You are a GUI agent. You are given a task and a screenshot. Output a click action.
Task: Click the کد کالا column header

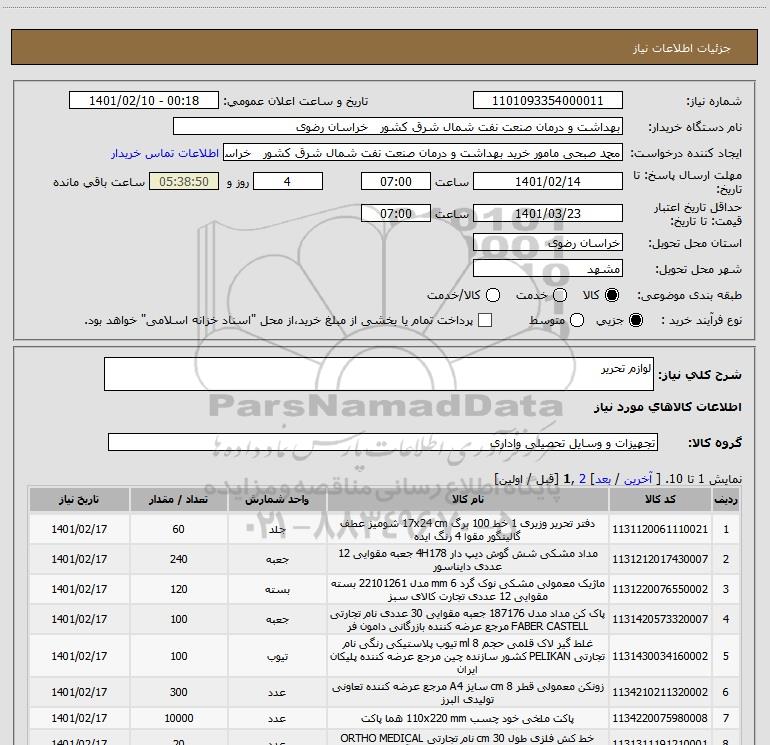660,499
